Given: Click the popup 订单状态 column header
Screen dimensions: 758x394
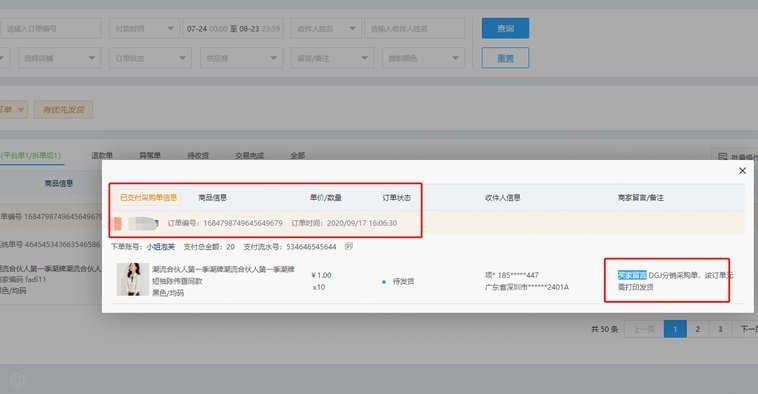Looking at the screenshot, I should [396, 197].
